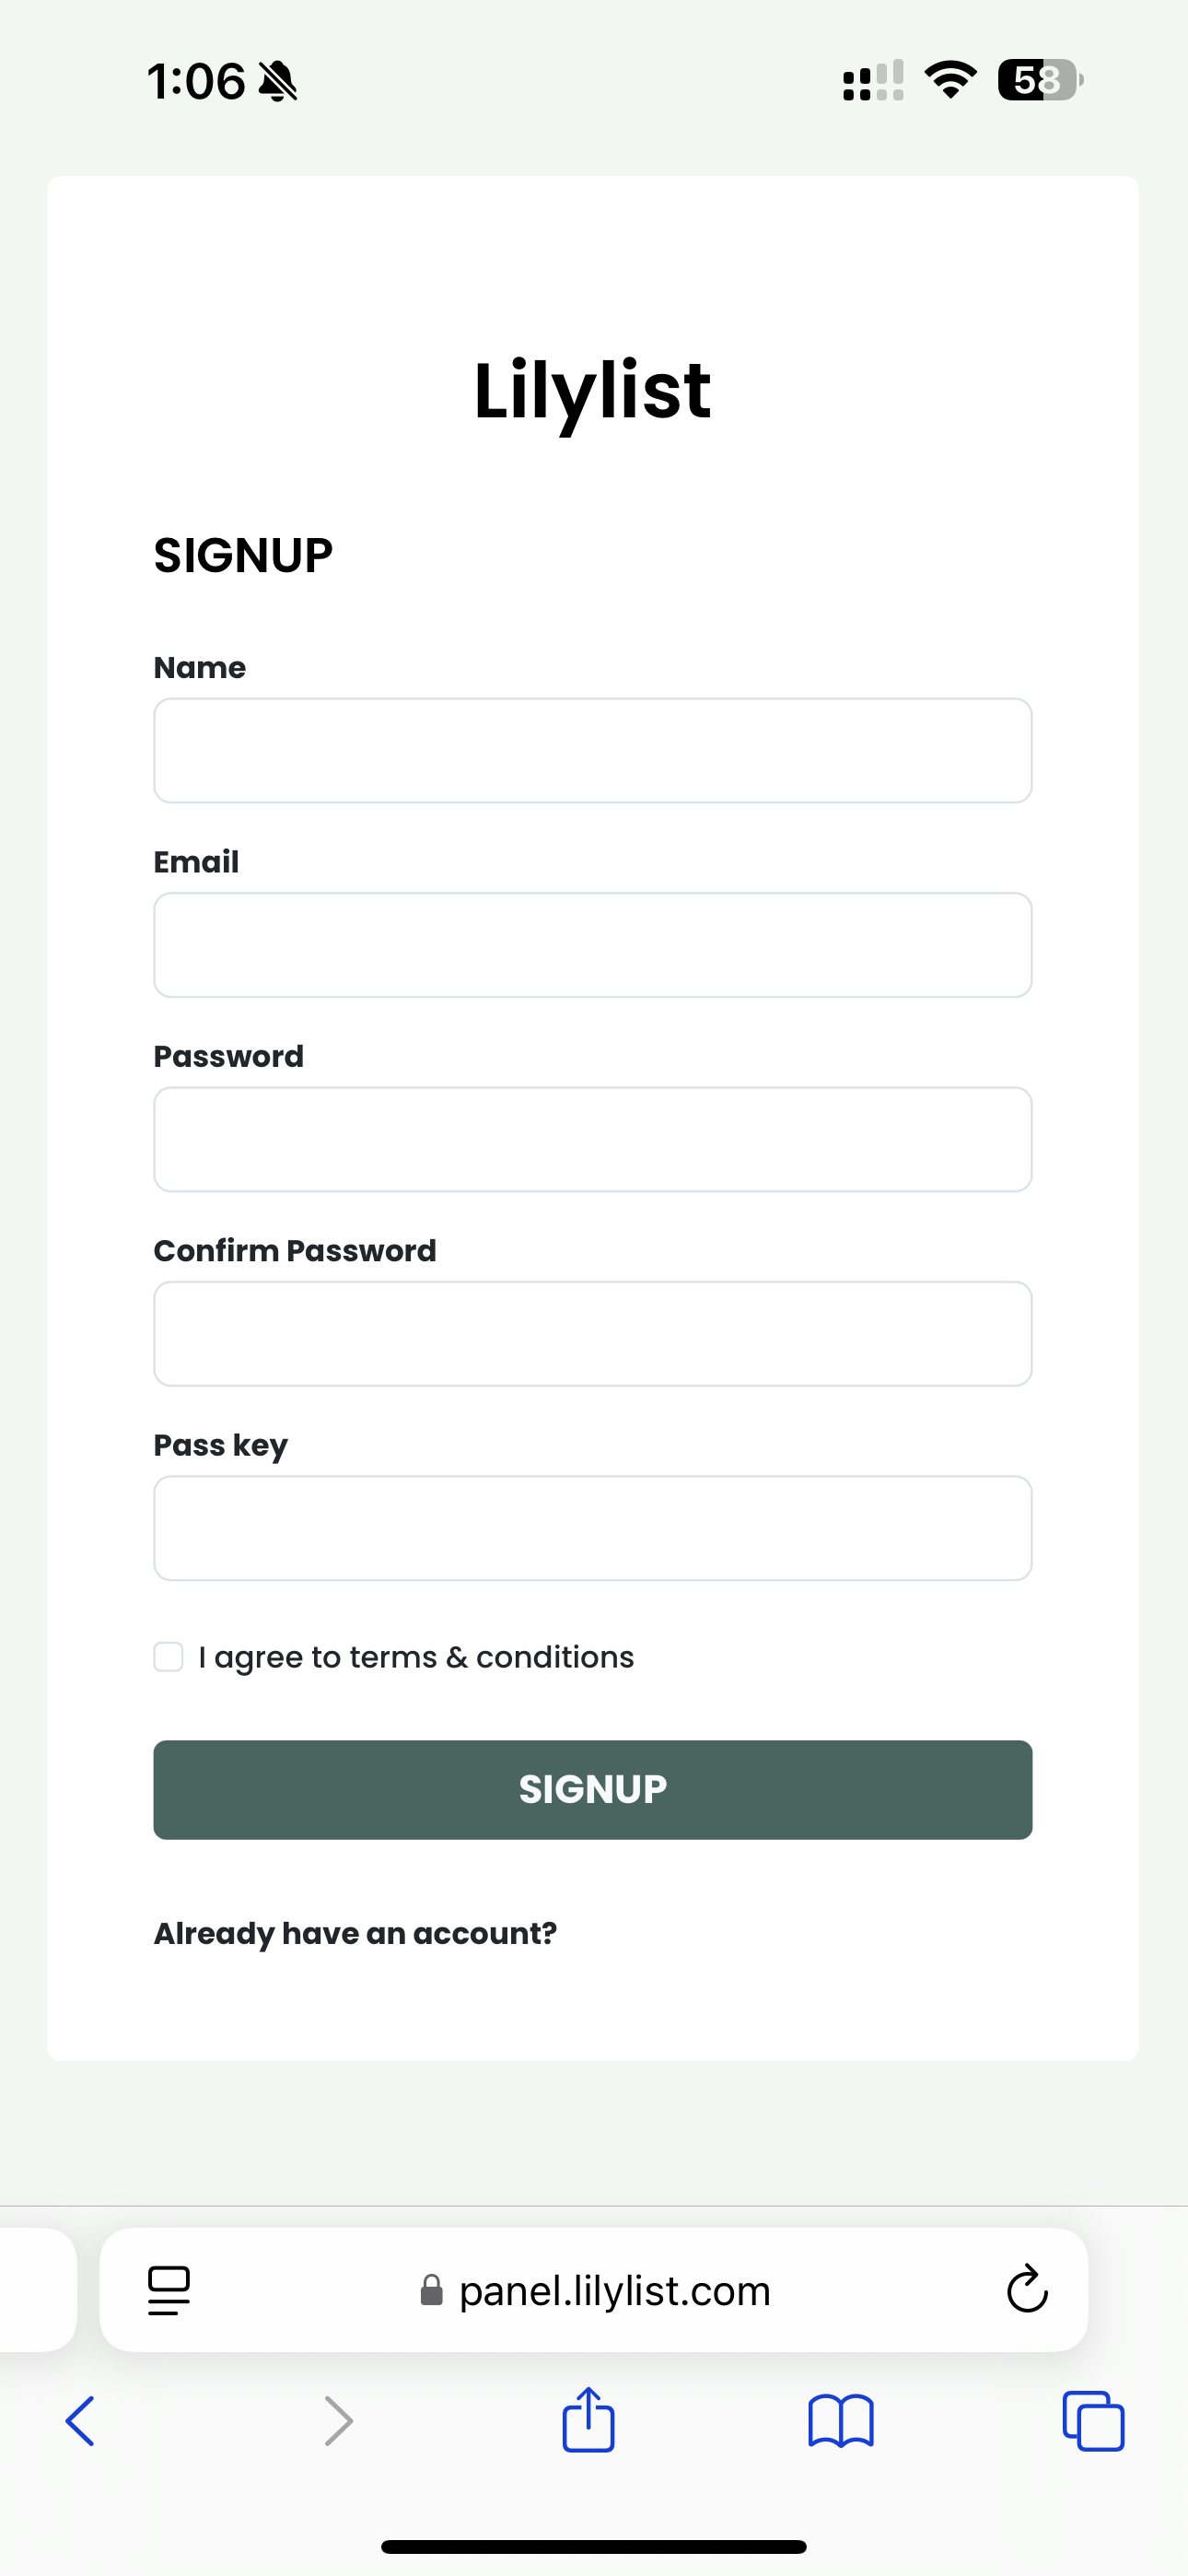Screen dimensions: 1188x2576
Task: Tap the Wi-Fi status icon
Action: pos(950,80)
